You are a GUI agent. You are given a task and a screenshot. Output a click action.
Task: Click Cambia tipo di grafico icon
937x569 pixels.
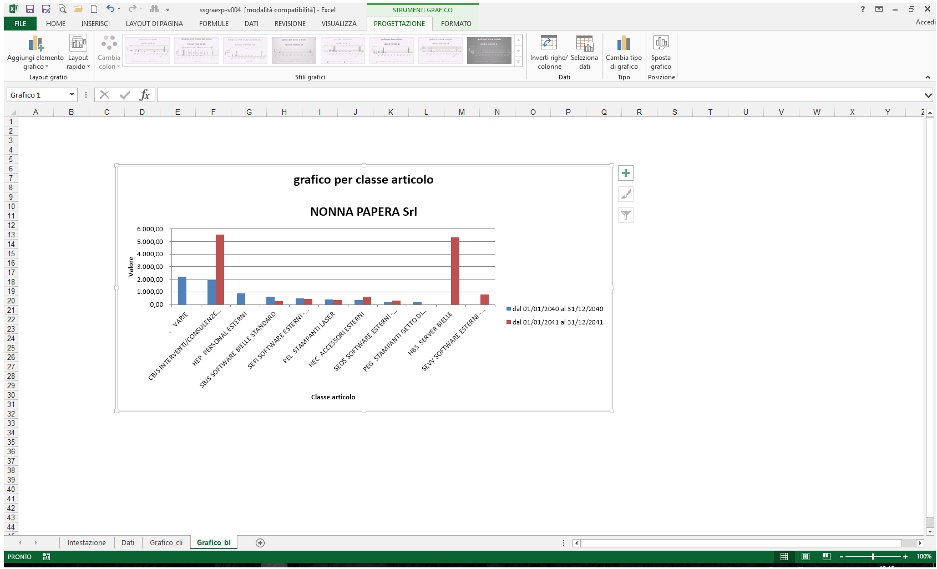click(623, 53)
